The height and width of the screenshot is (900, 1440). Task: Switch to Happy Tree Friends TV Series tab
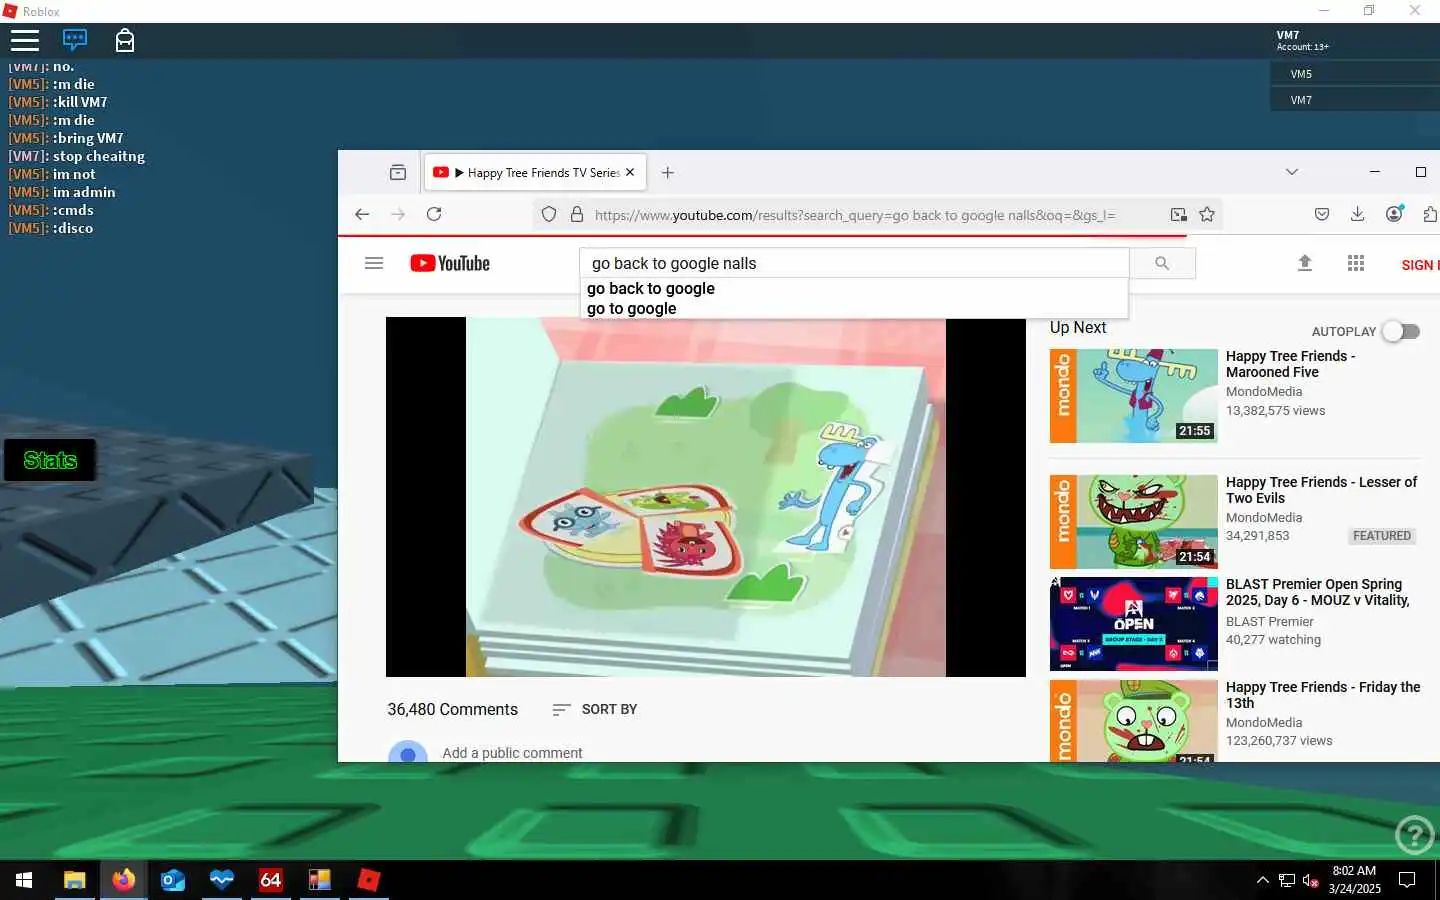(535, 172)
